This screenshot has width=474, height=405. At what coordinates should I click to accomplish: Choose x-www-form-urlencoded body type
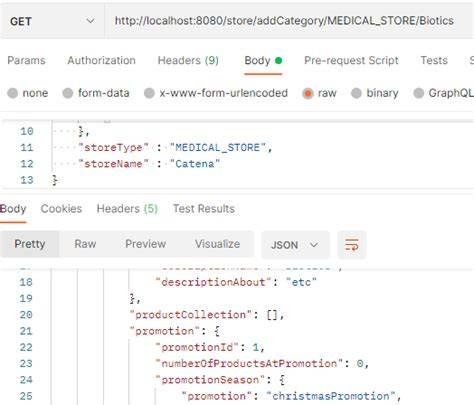[x=216, y=93]
